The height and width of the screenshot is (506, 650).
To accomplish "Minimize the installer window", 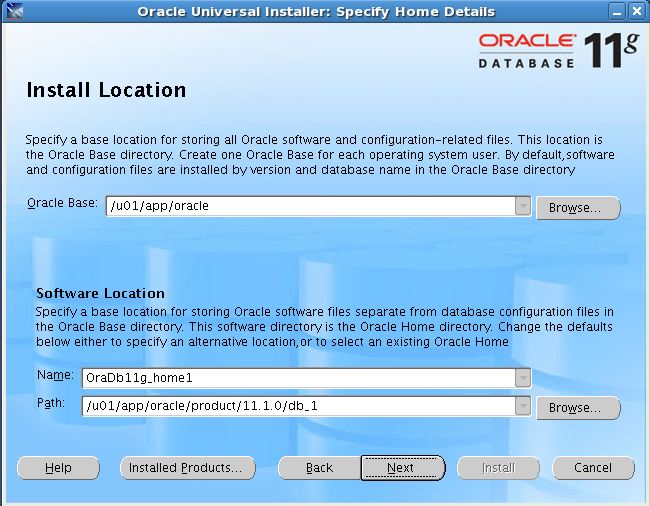I will (x=617, y=11).
